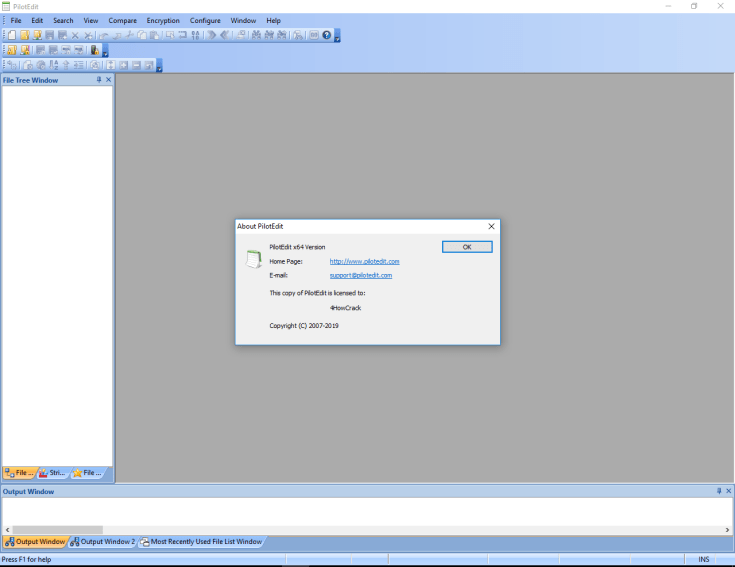Image resolution: width=735 pixels, height=567 pixels.
Task: Open the Window menu
Action: click(243, 21)
